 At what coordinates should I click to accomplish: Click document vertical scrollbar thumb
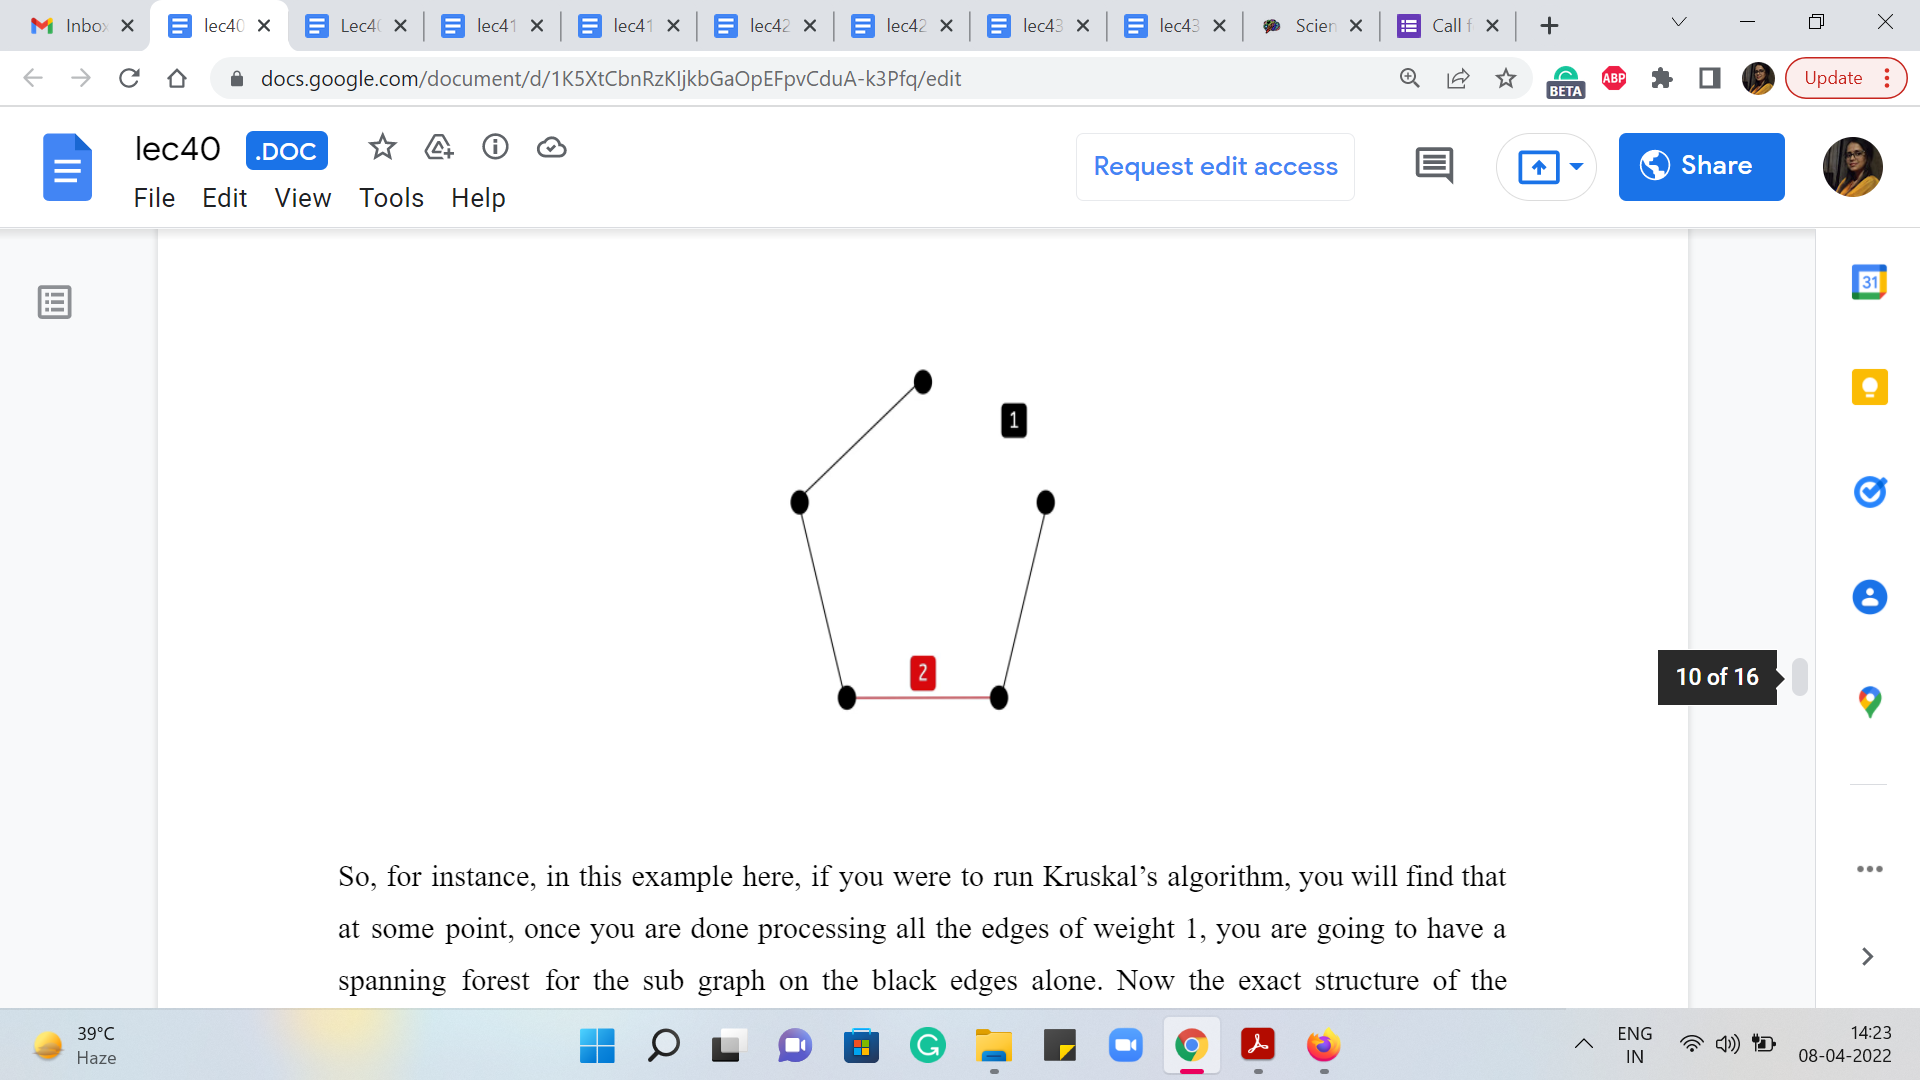click(x=1800, y=677)
